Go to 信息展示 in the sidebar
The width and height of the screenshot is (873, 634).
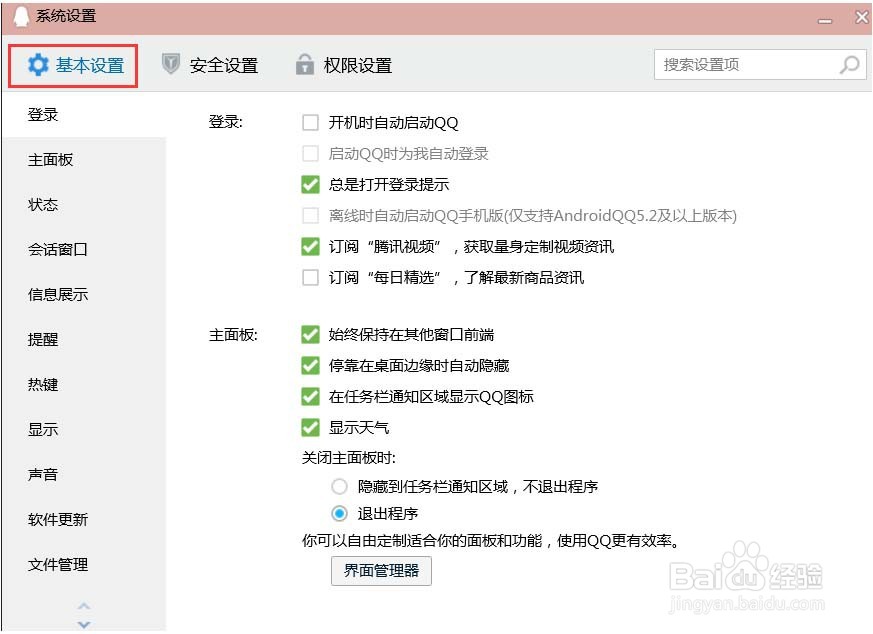(x=84, y=294)
